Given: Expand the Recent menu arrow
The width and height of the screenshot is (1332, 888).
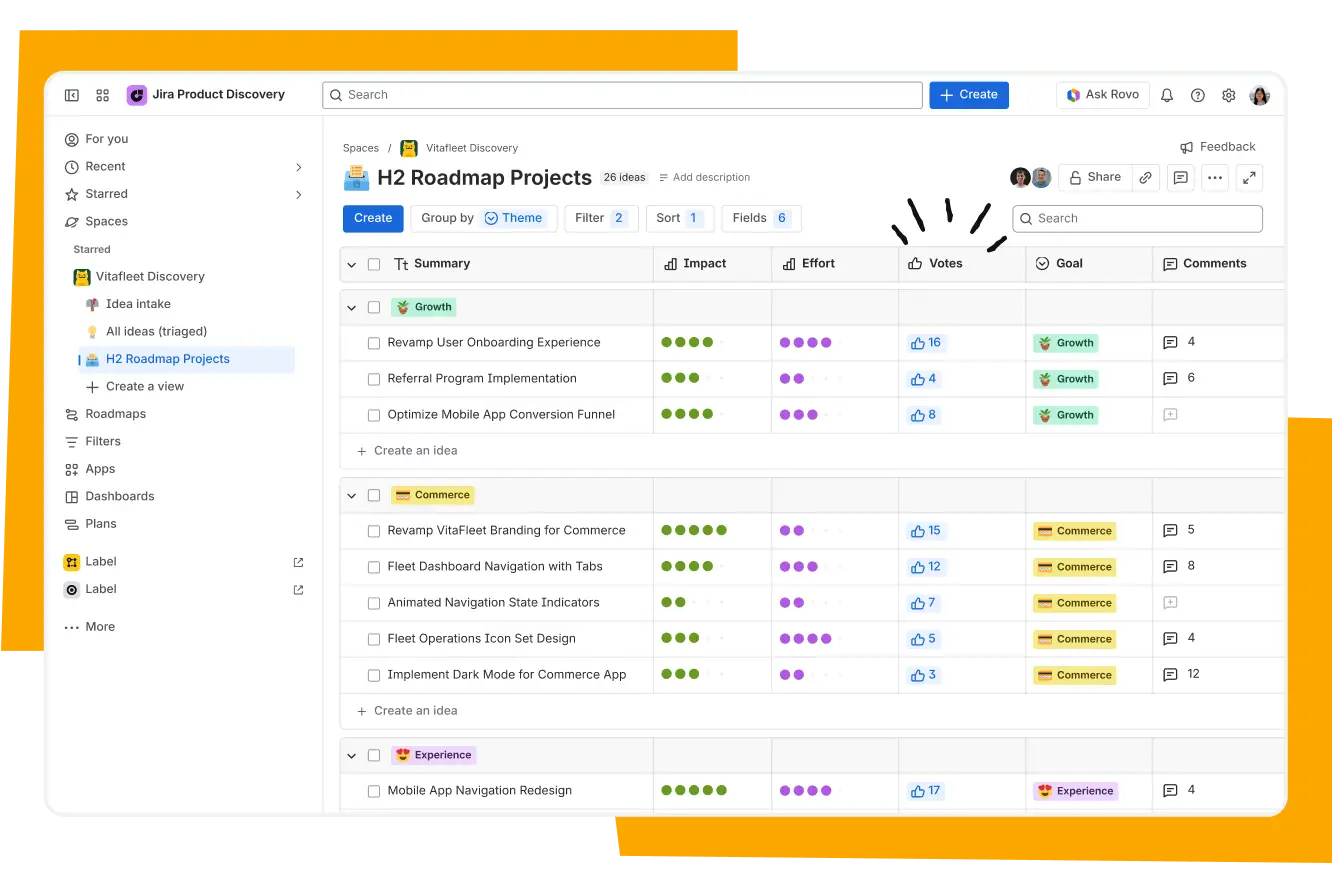Looking at the screenshot, I should click(298, 167).
